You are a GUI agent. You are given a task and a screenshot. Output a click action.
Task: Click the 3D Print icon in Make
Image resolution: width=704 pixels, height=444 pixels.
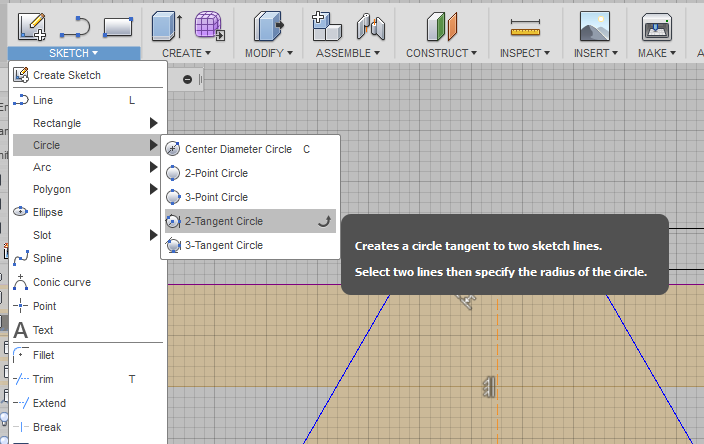tap(656, 25)
